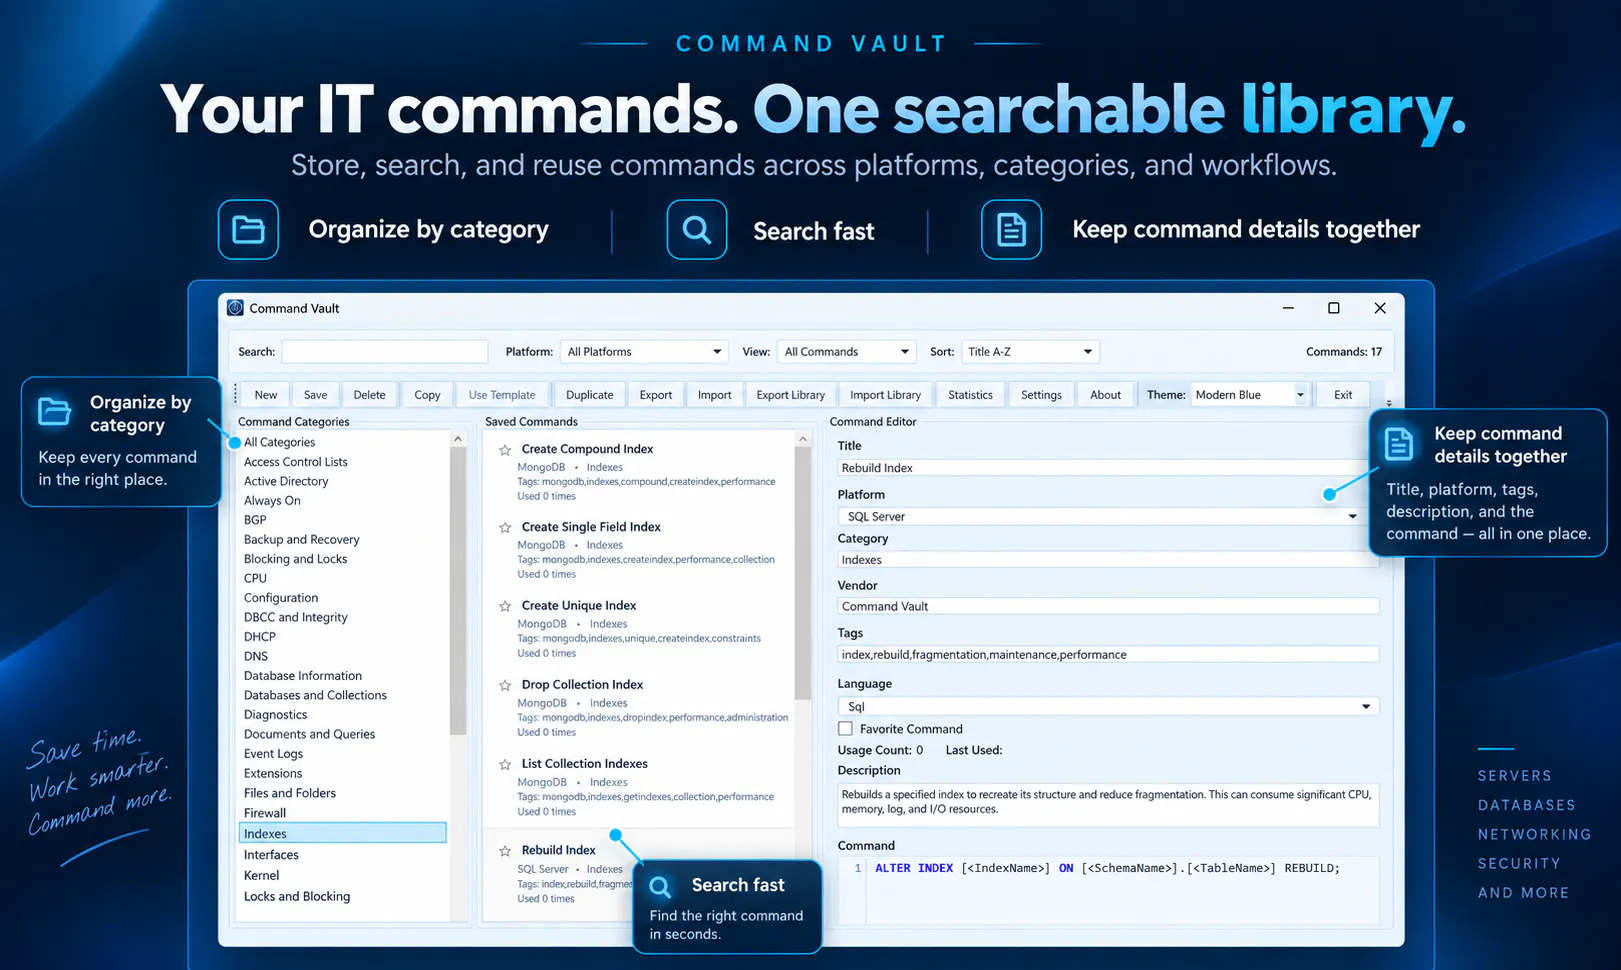The image size is (1621, 970).
Task: Select the DHCP category
Action: click(x=259, y=637)
